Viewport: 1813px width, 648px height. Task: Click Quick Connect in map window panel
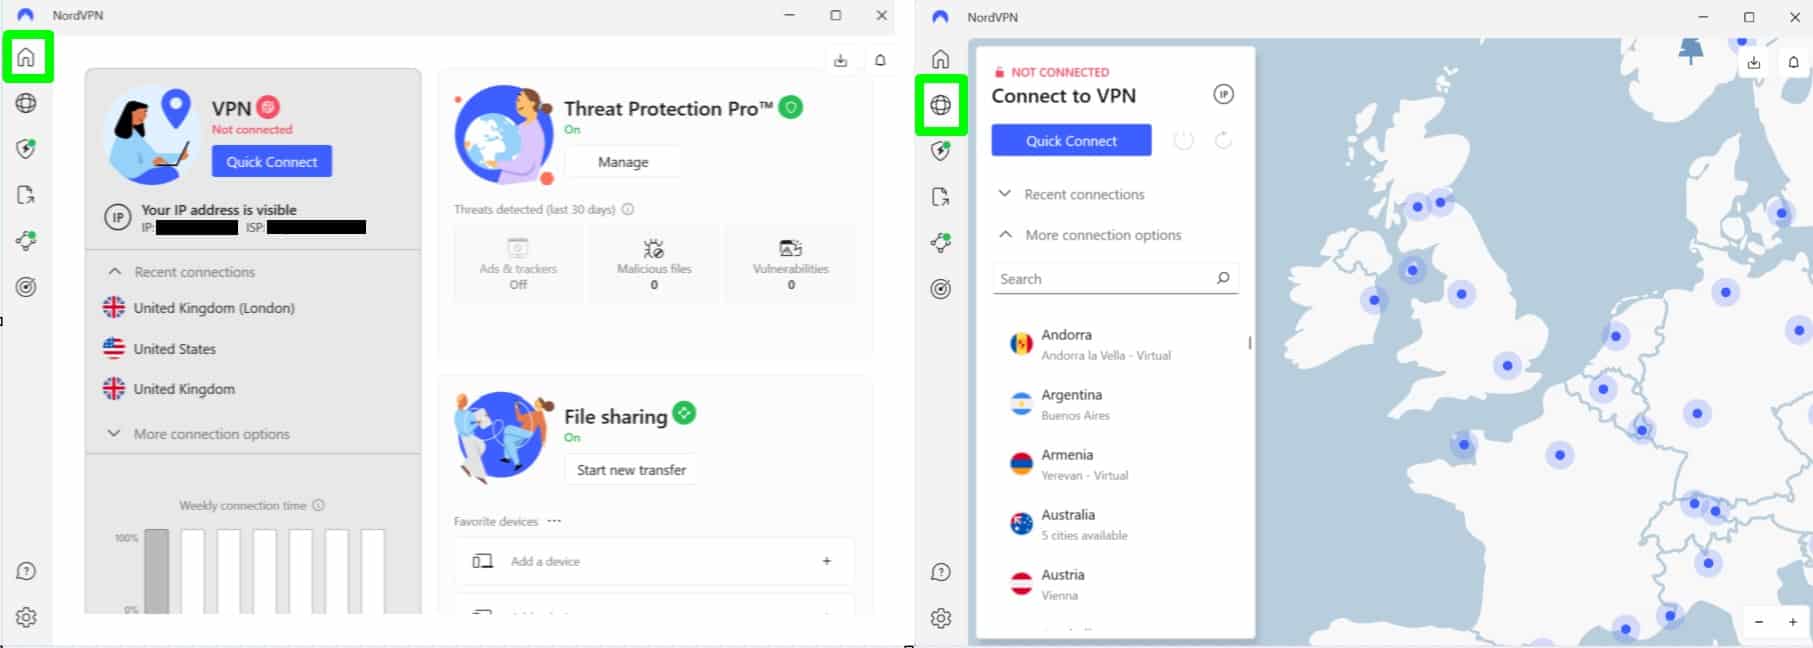point(1071,140)
